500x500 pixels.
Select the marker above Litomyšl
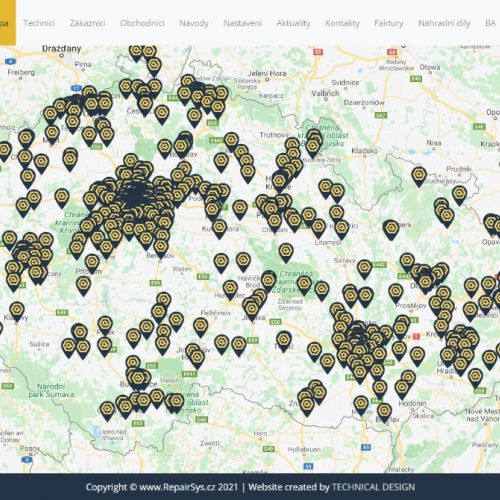tap(318, 228)
